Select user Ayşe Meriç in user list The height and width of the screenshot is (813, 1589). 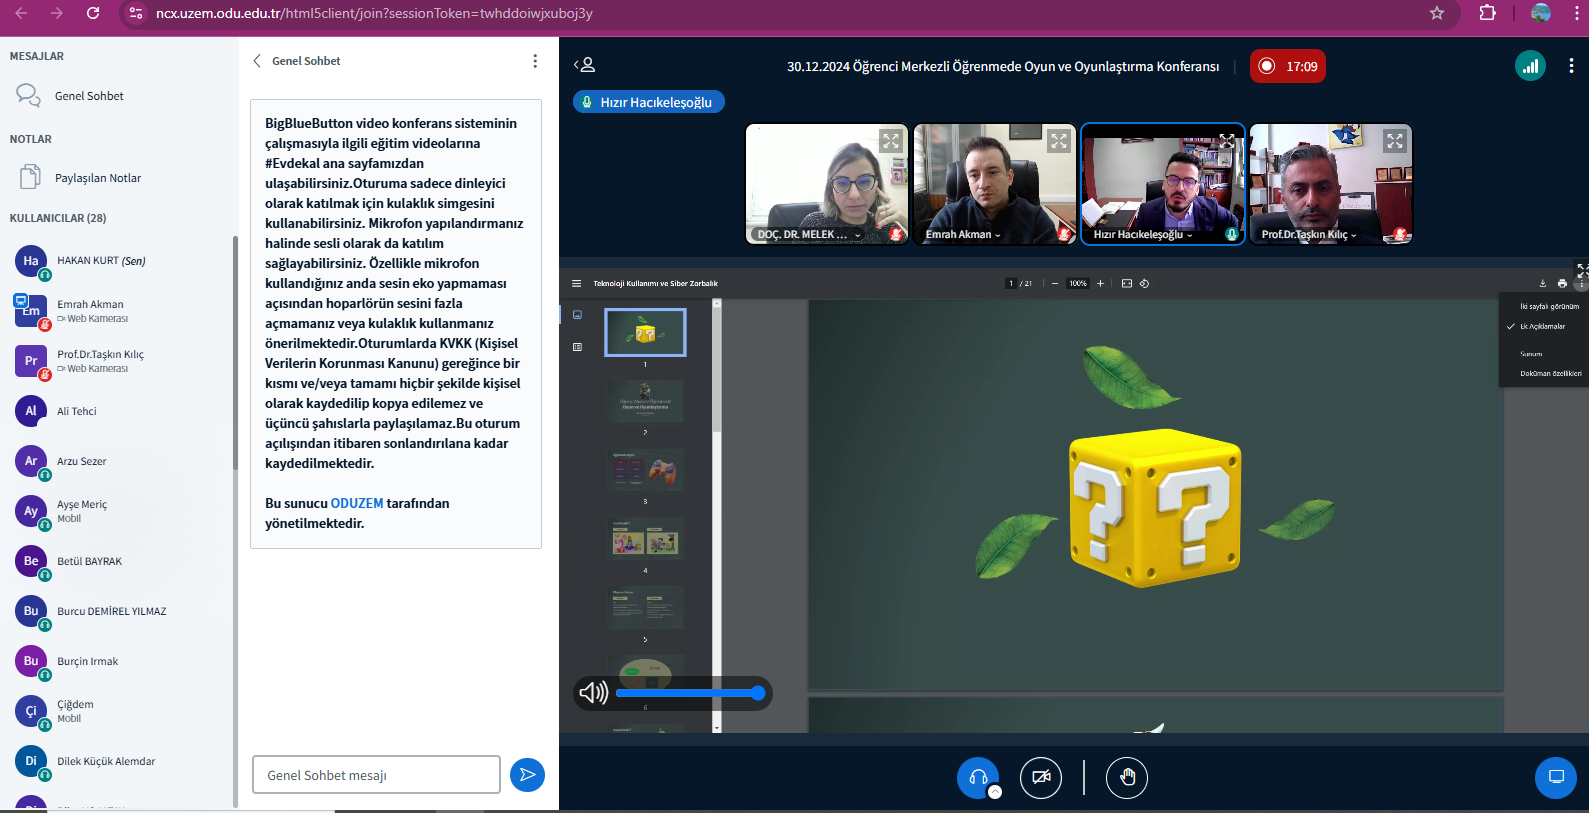point(119,511)
